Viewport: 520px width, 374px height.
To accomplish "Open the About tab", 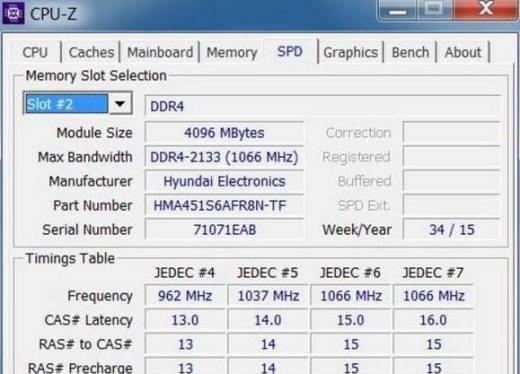I will 463,52.
